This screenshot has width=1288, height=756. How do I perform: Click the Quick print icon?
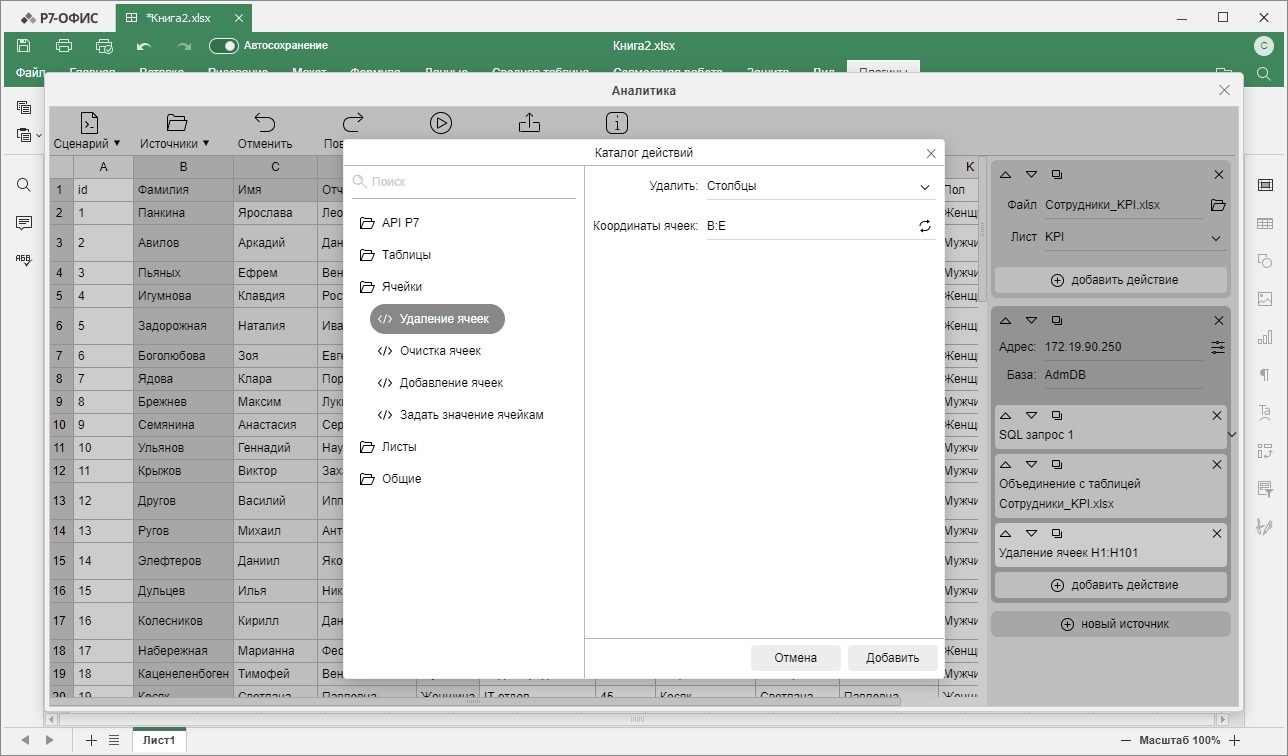104,46
